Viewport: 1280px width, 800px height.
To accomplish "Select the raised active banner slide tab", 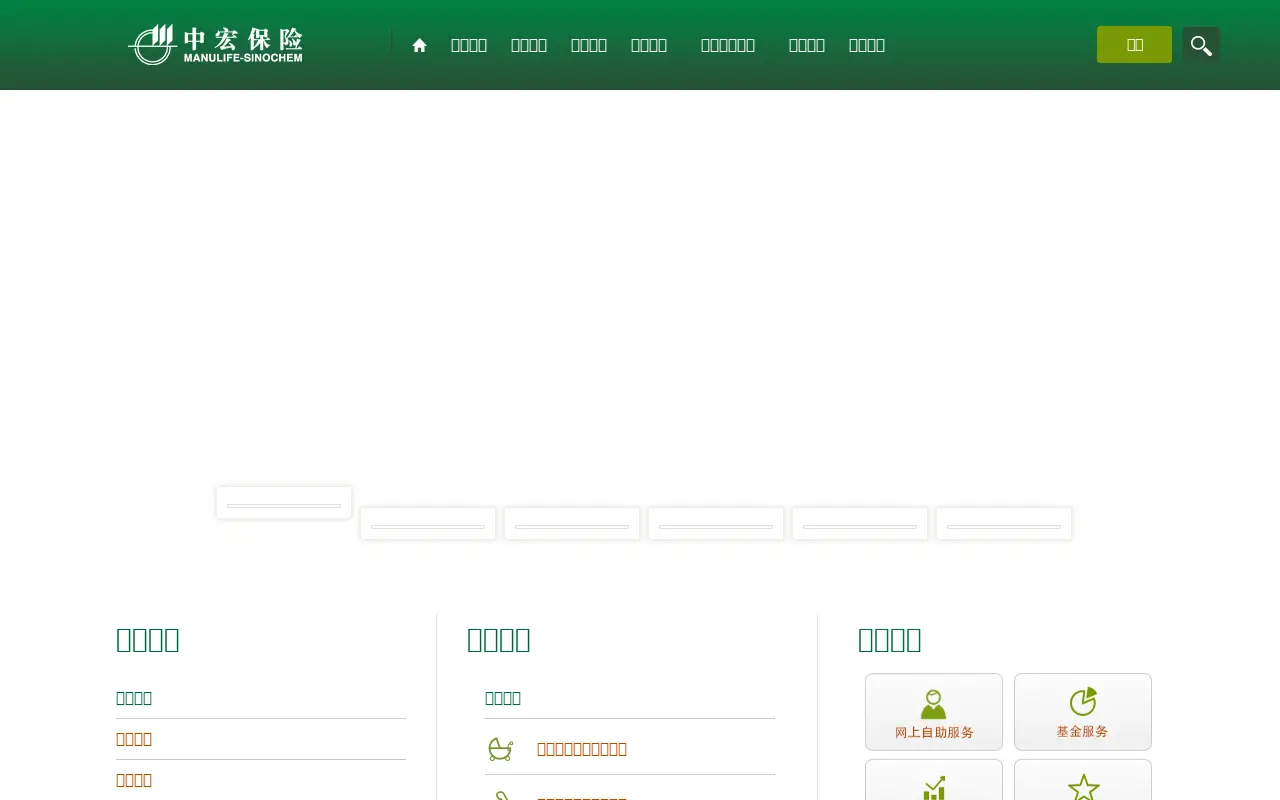I will click(x=284, y=502).
